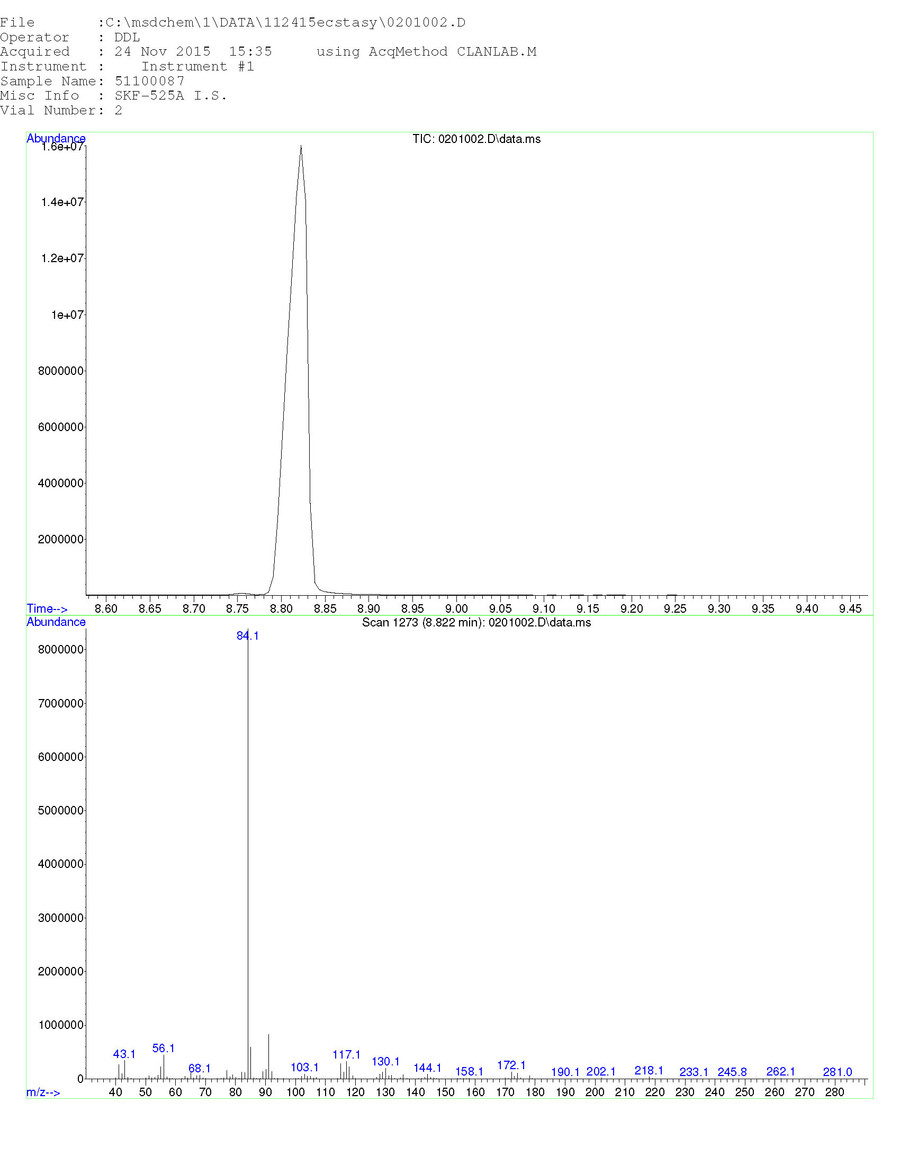
Task: Click the 172.1 ion label
Action: (x=511, y=1065)
